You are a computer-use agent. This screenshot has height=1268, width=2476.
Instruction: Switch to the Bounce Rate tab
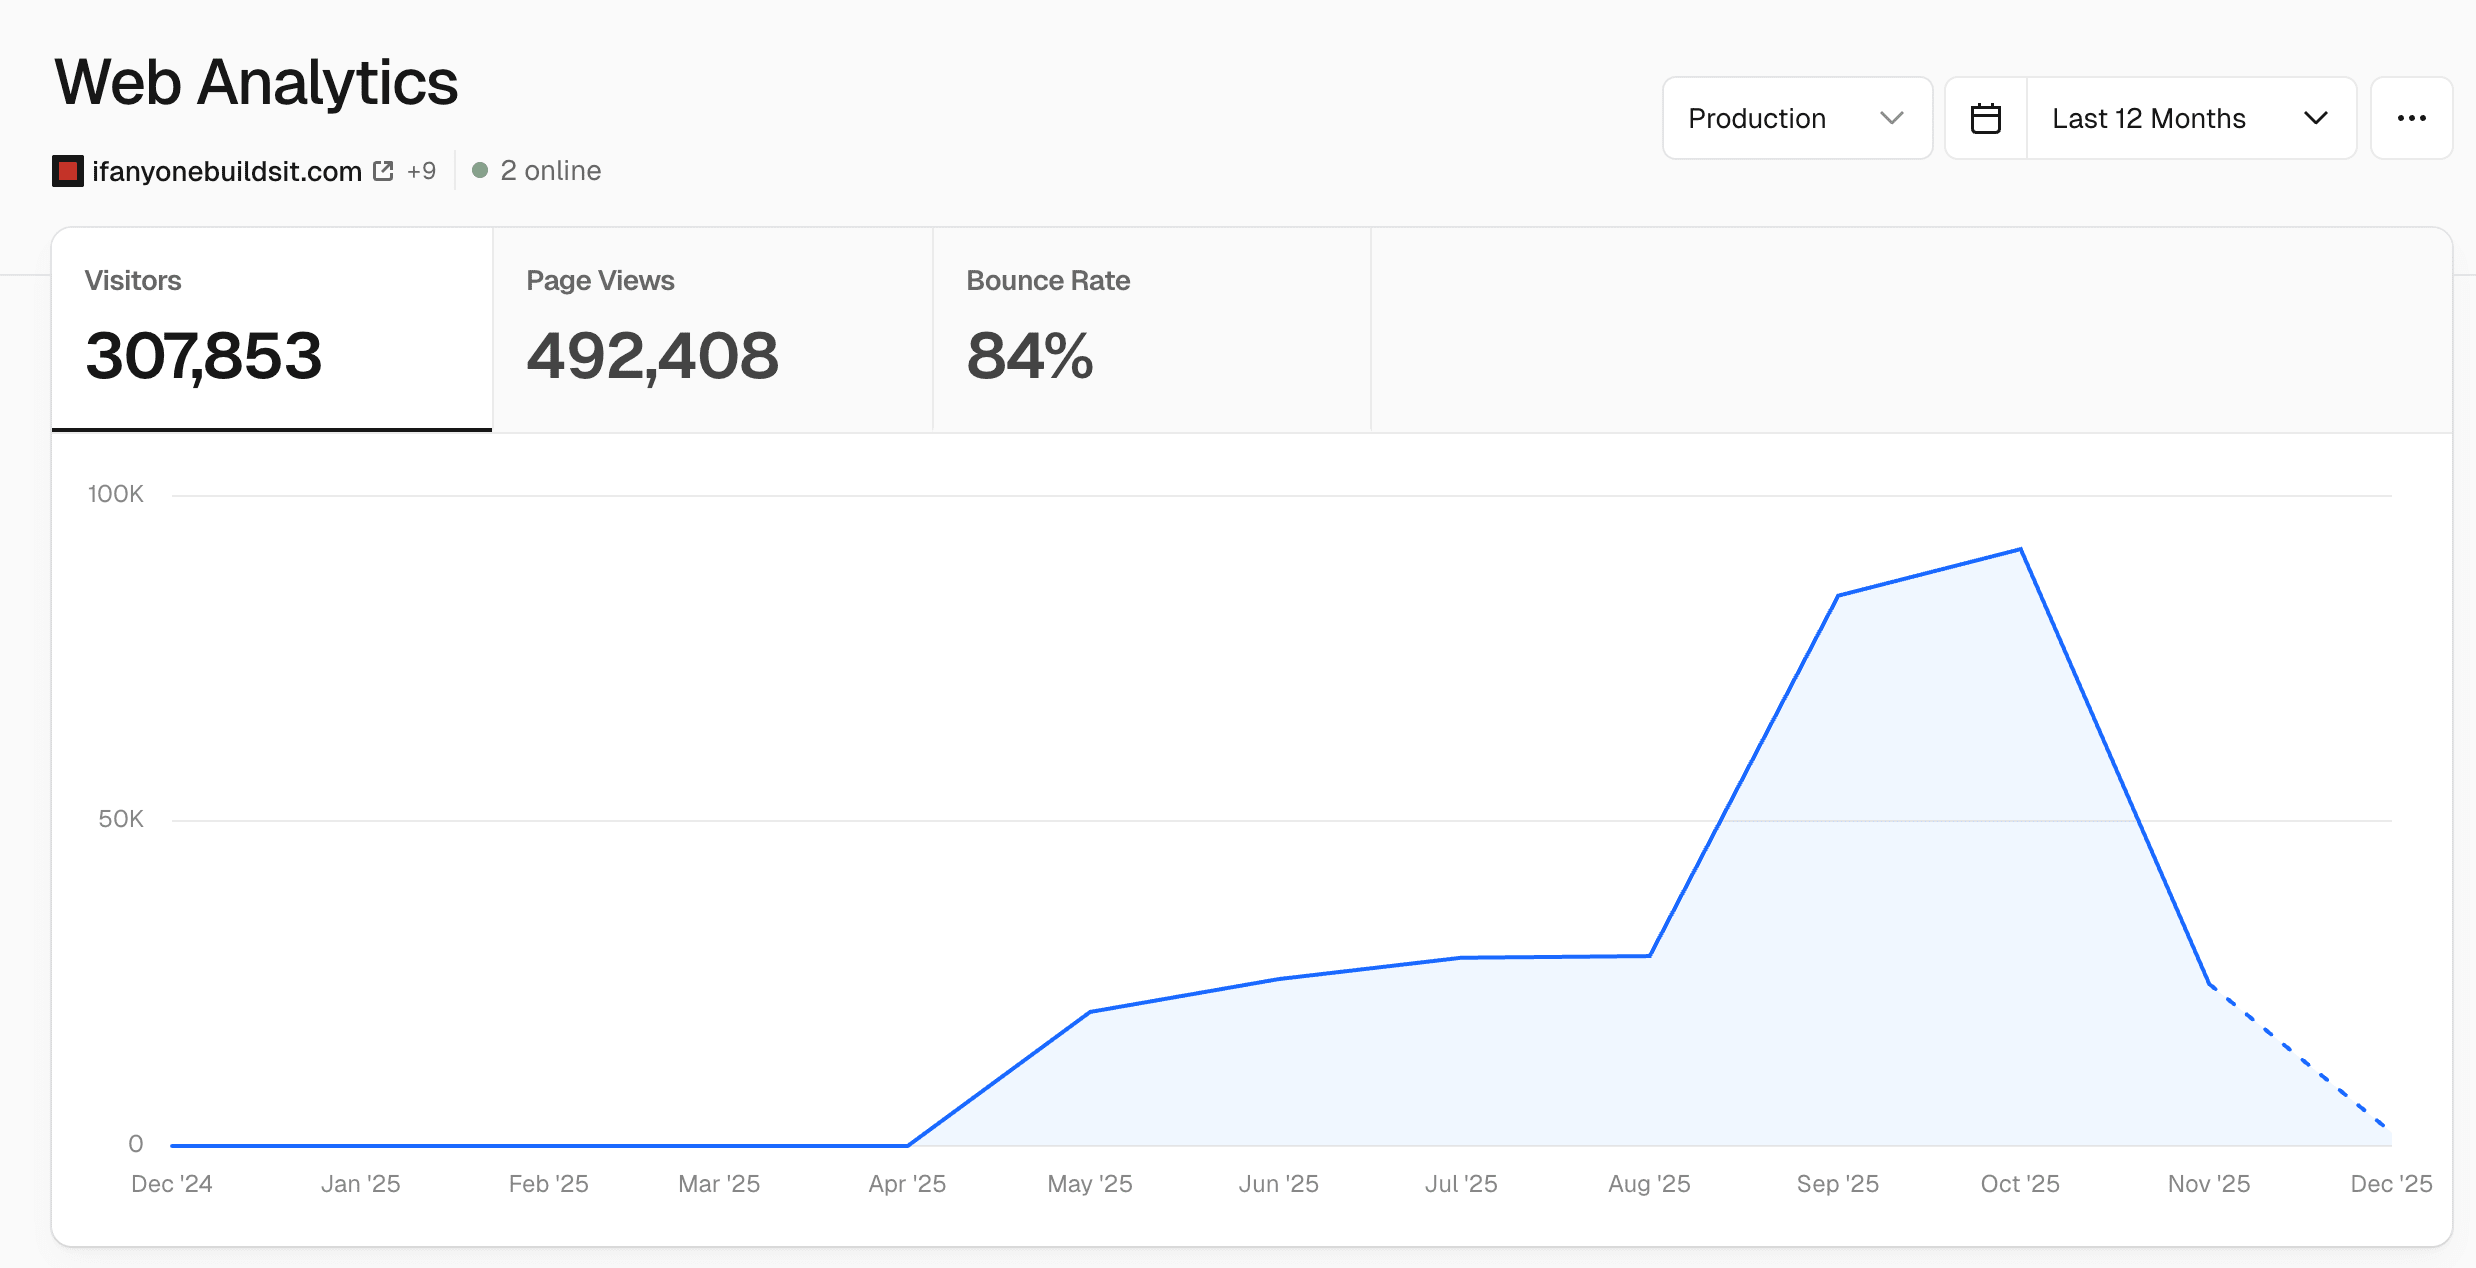[1151, 330]
